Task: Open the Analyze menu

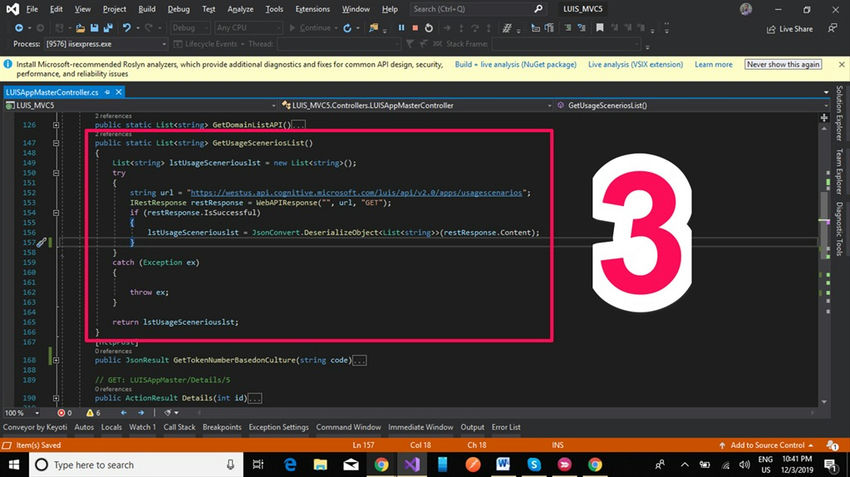Action: 239,9
